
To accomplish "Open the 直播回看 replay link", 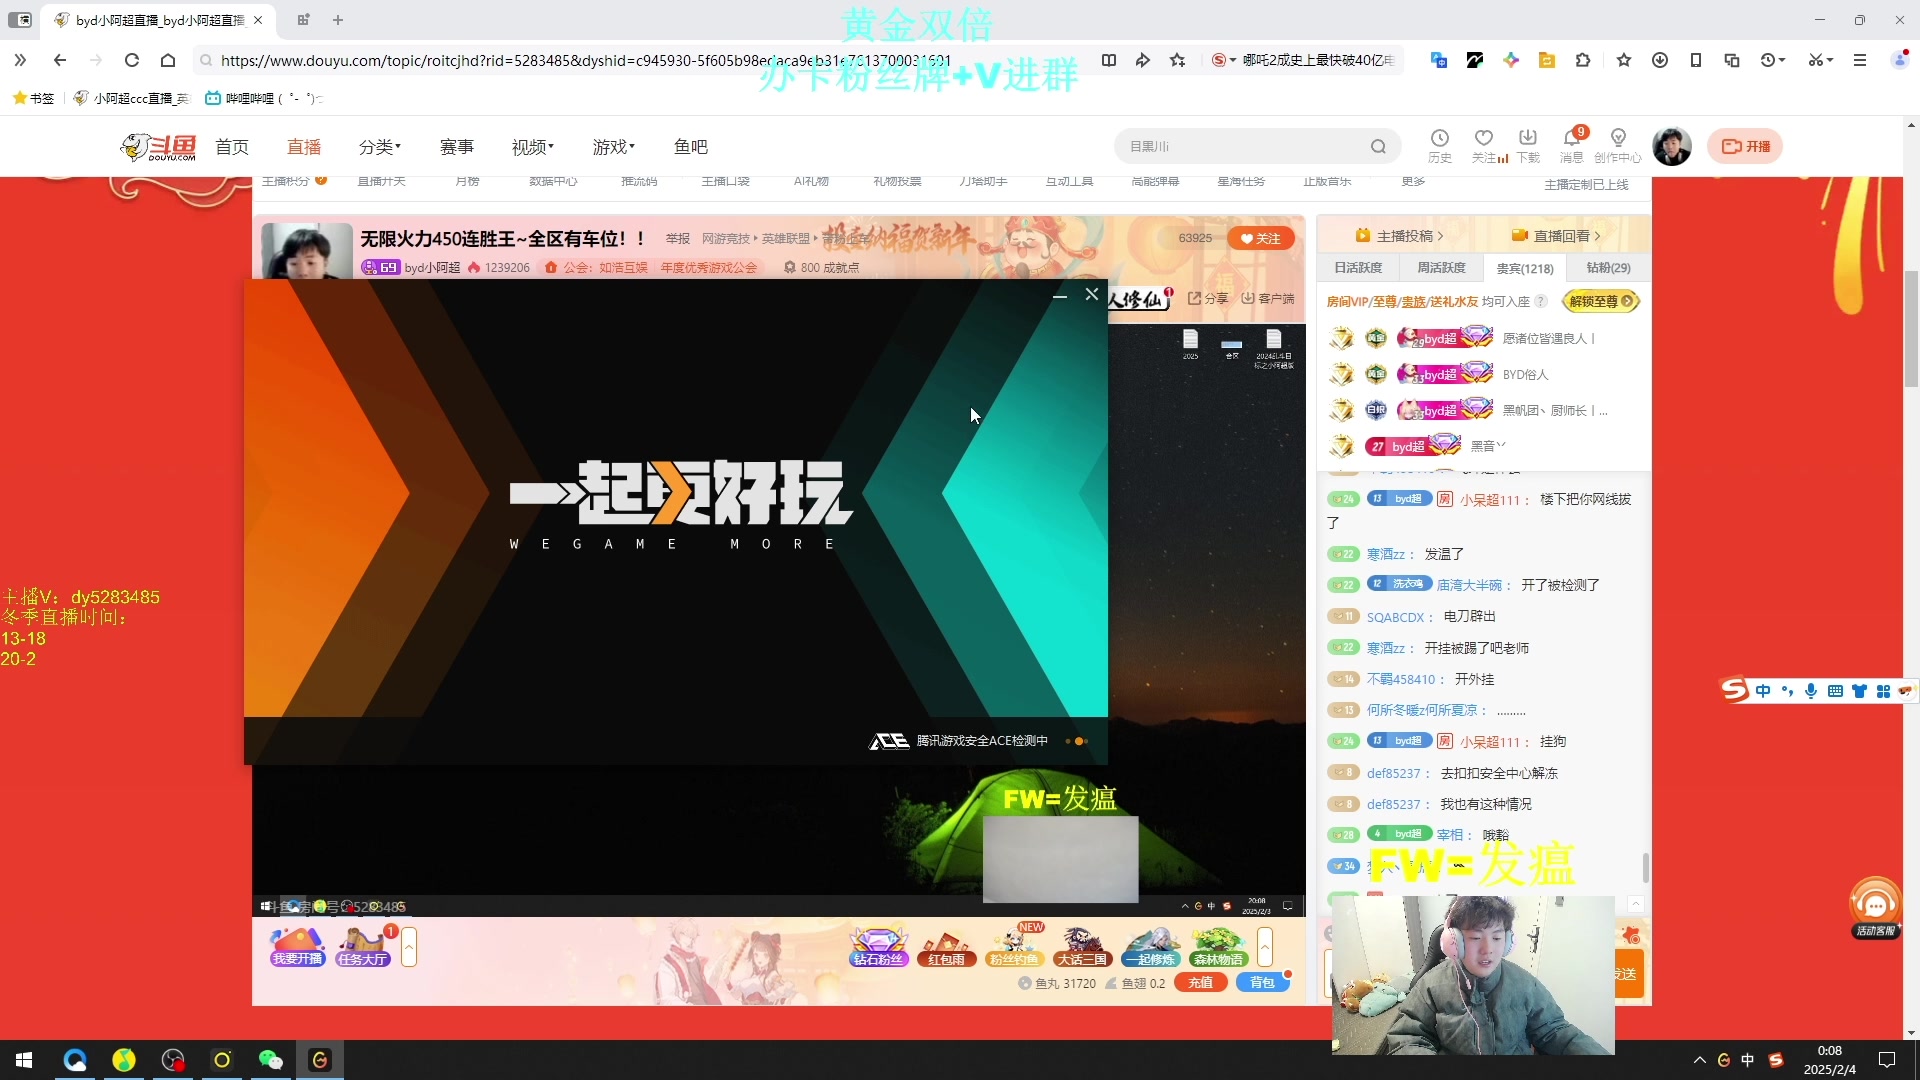I will pos(1556,236).
